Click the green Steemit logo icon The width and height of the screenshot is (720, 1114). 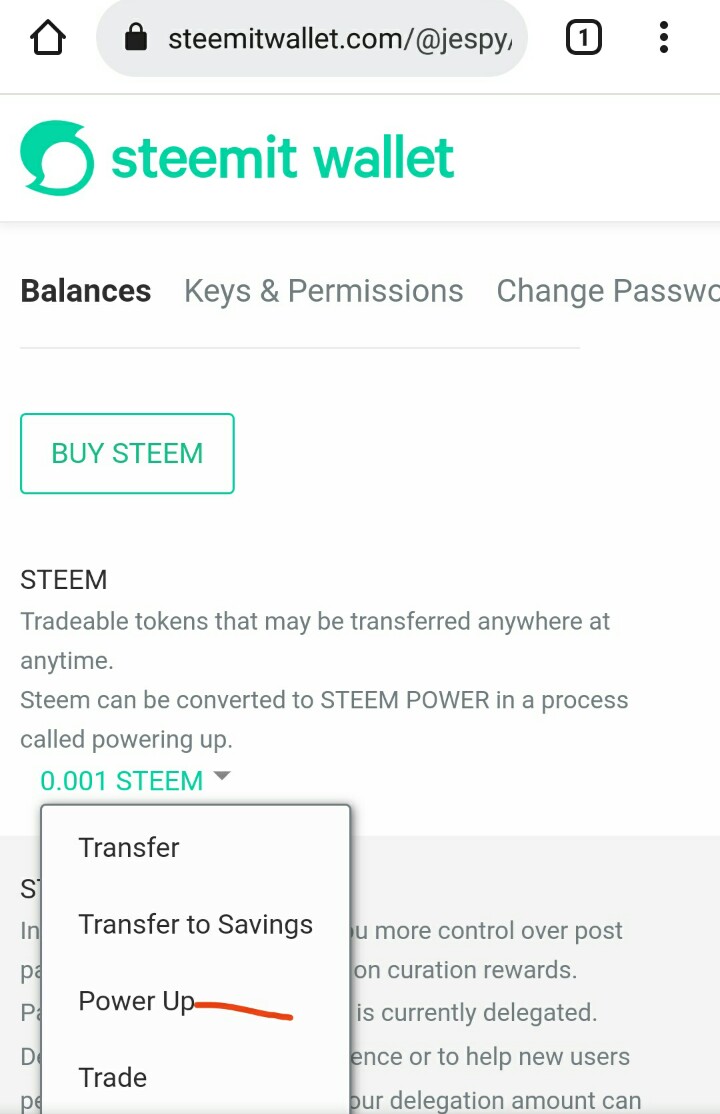tap(57, 158)
